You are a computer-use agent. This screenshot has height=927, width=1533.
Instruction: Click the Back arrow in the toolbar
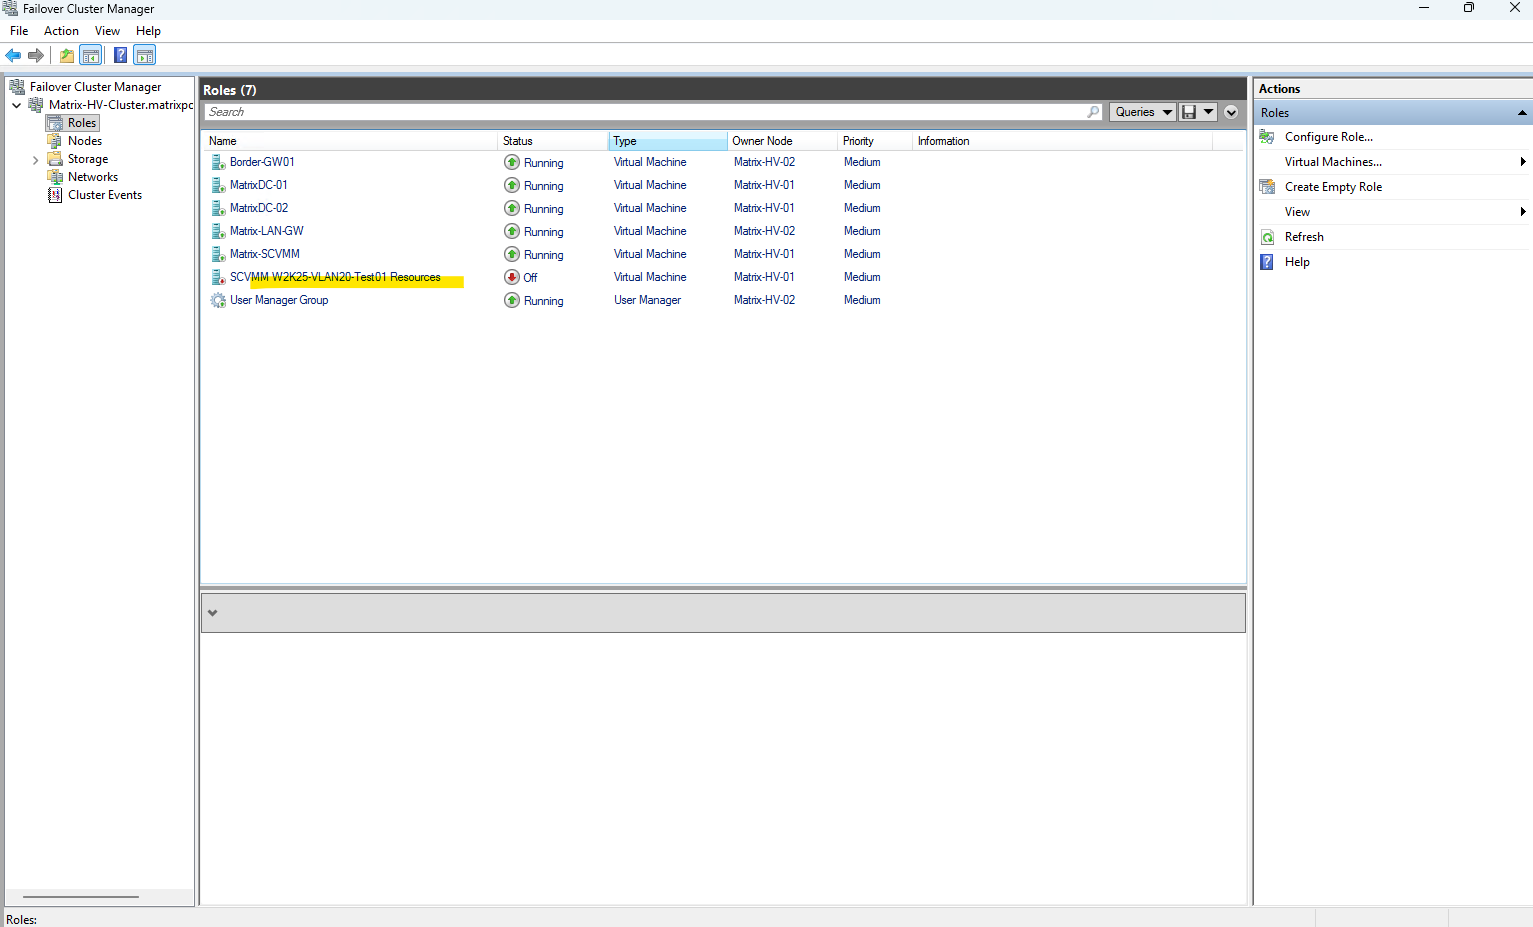coord(13,56)
